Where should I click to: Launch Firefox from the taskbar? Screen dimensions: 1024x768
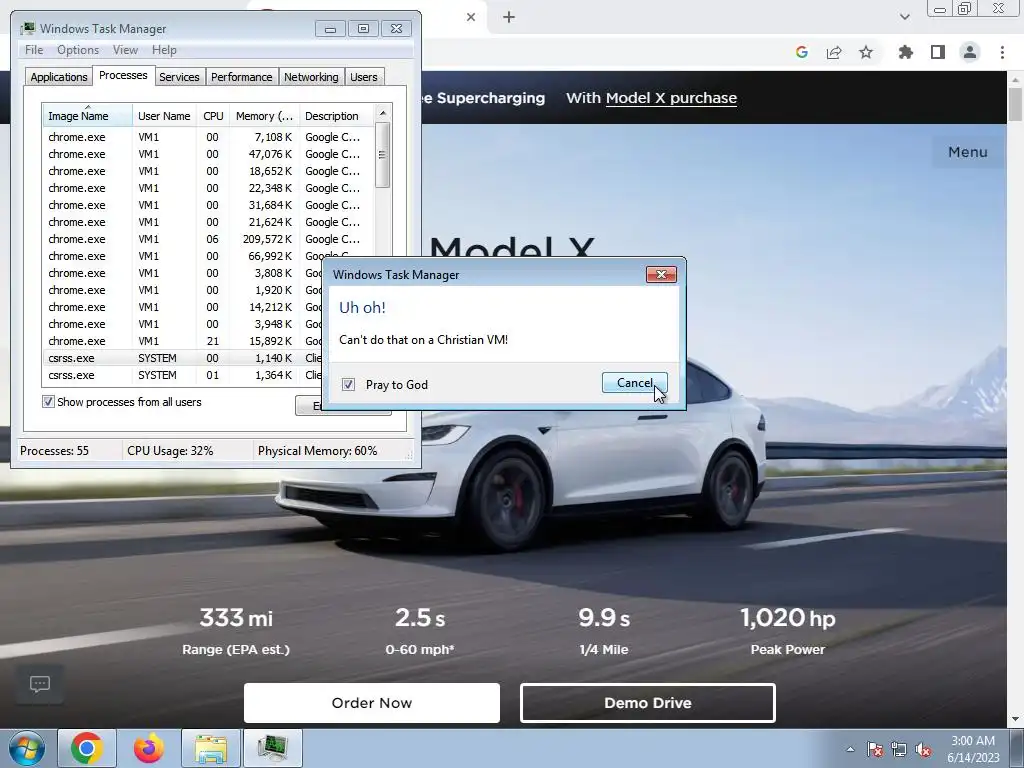click(x=148, y=748)
